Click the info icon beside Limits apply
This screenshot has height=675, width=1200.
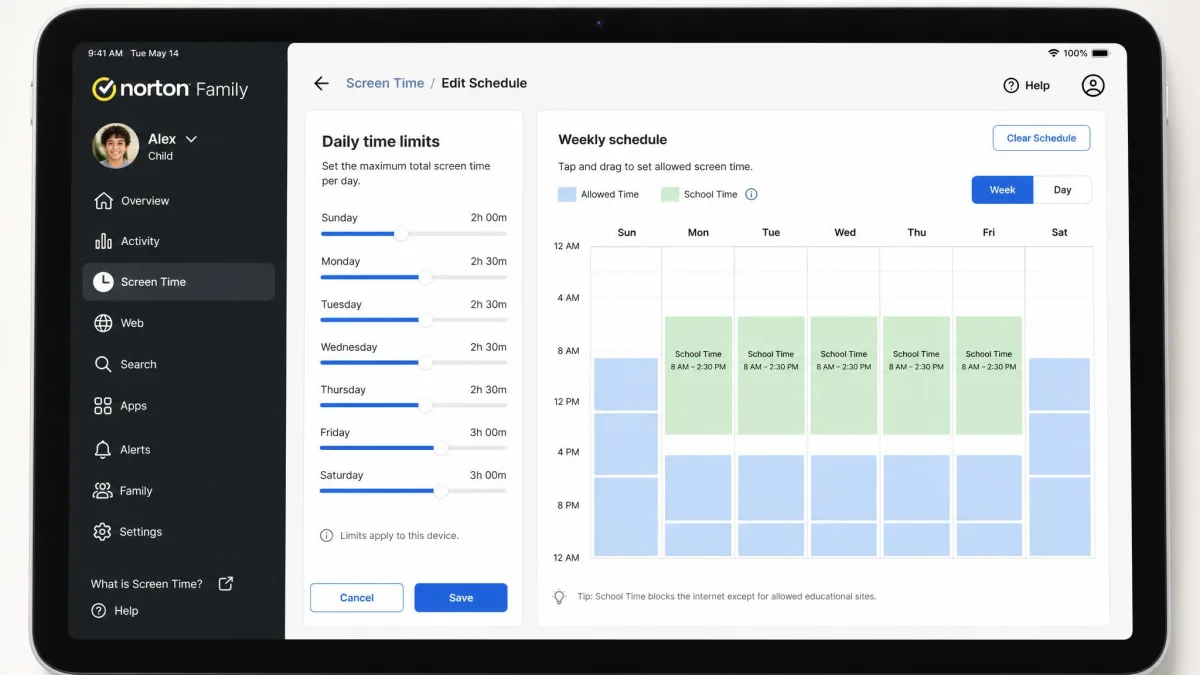click(x=326, y=536)
